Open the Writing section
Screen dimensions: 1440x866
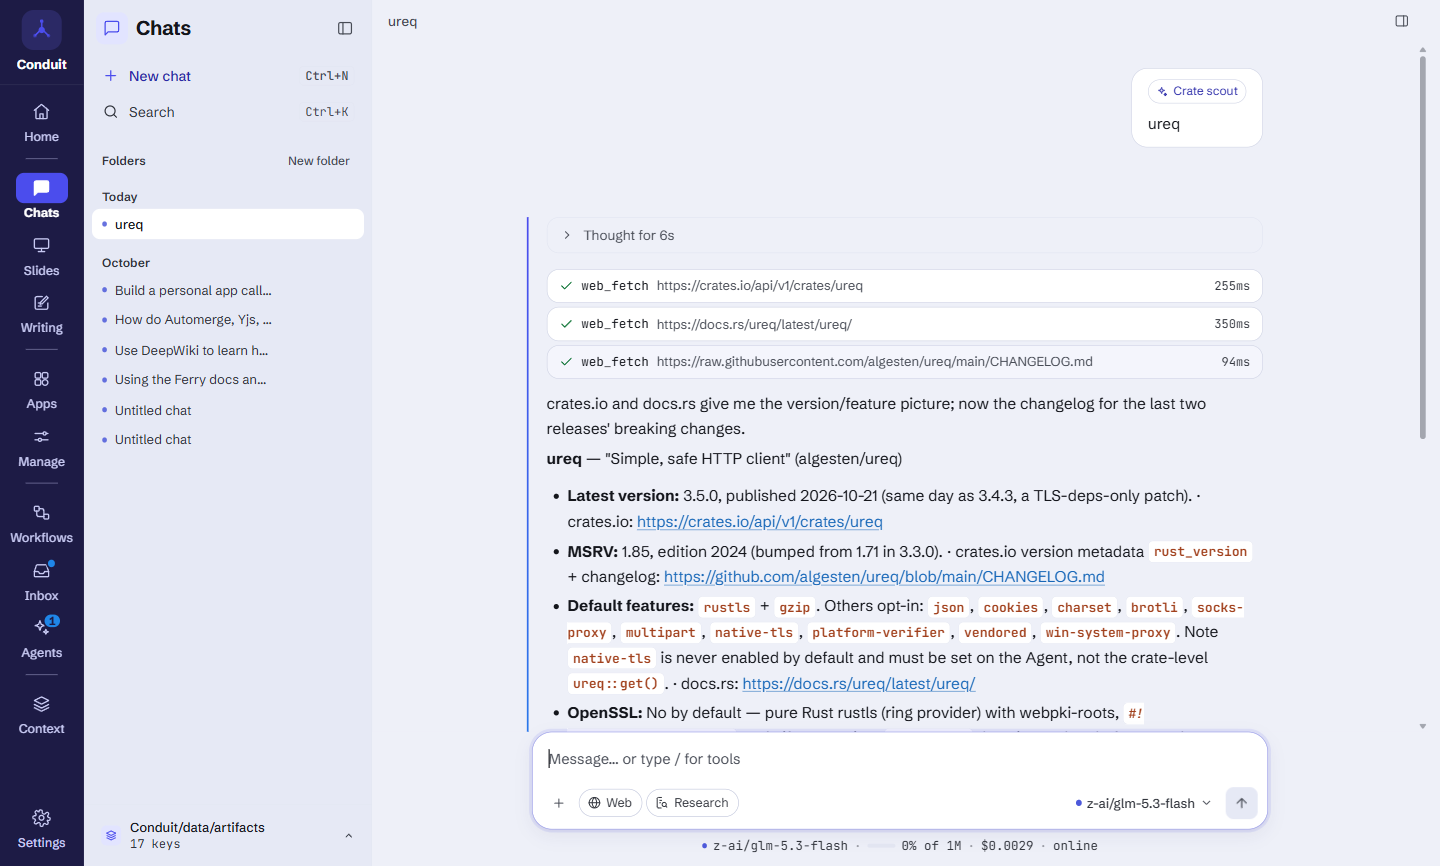click(x=41, y=314)
